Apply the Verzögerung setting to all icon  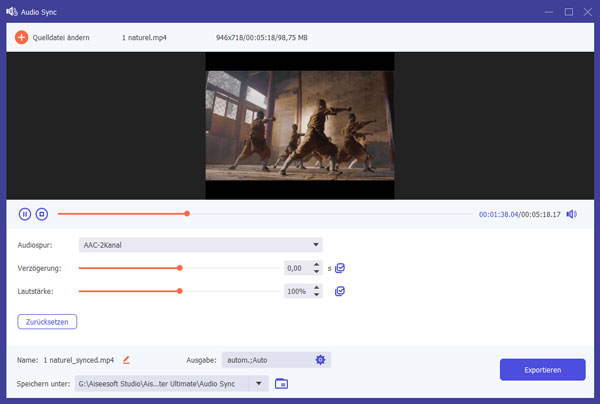point(340,268)
